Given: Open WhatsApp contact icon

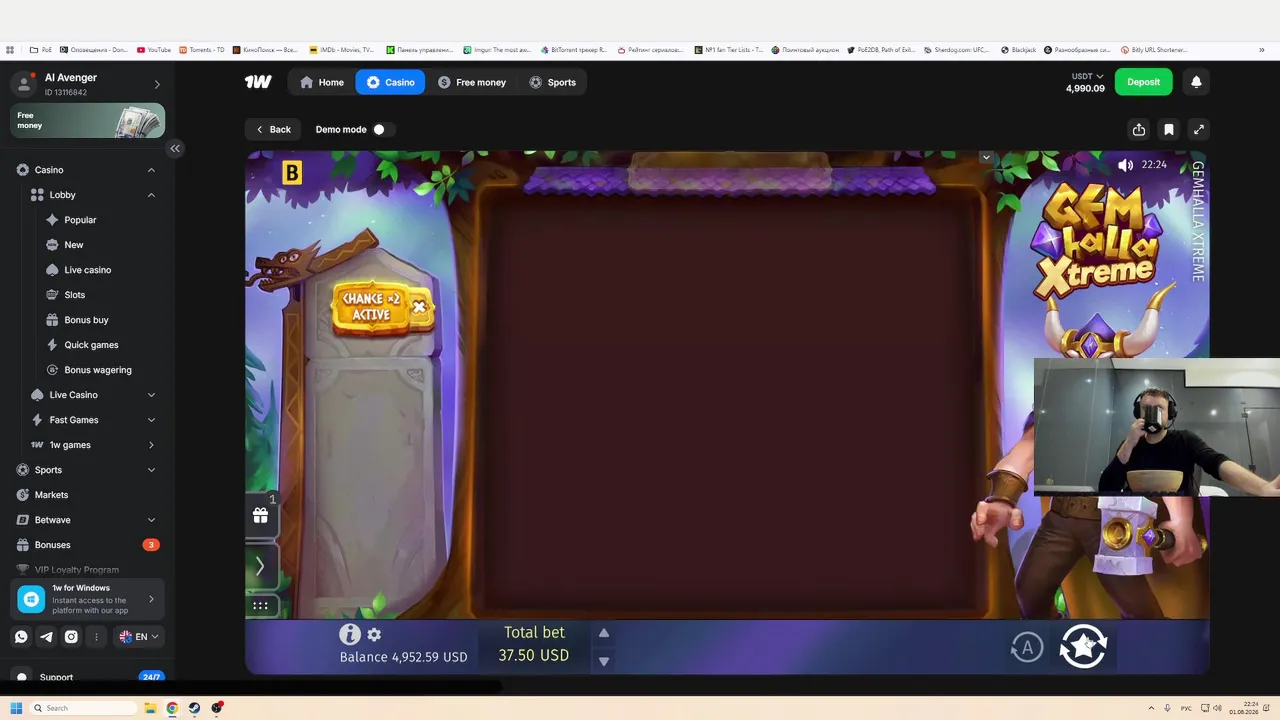Looking at the screenshot, I should pyautogui.click(x=21, y=636).
